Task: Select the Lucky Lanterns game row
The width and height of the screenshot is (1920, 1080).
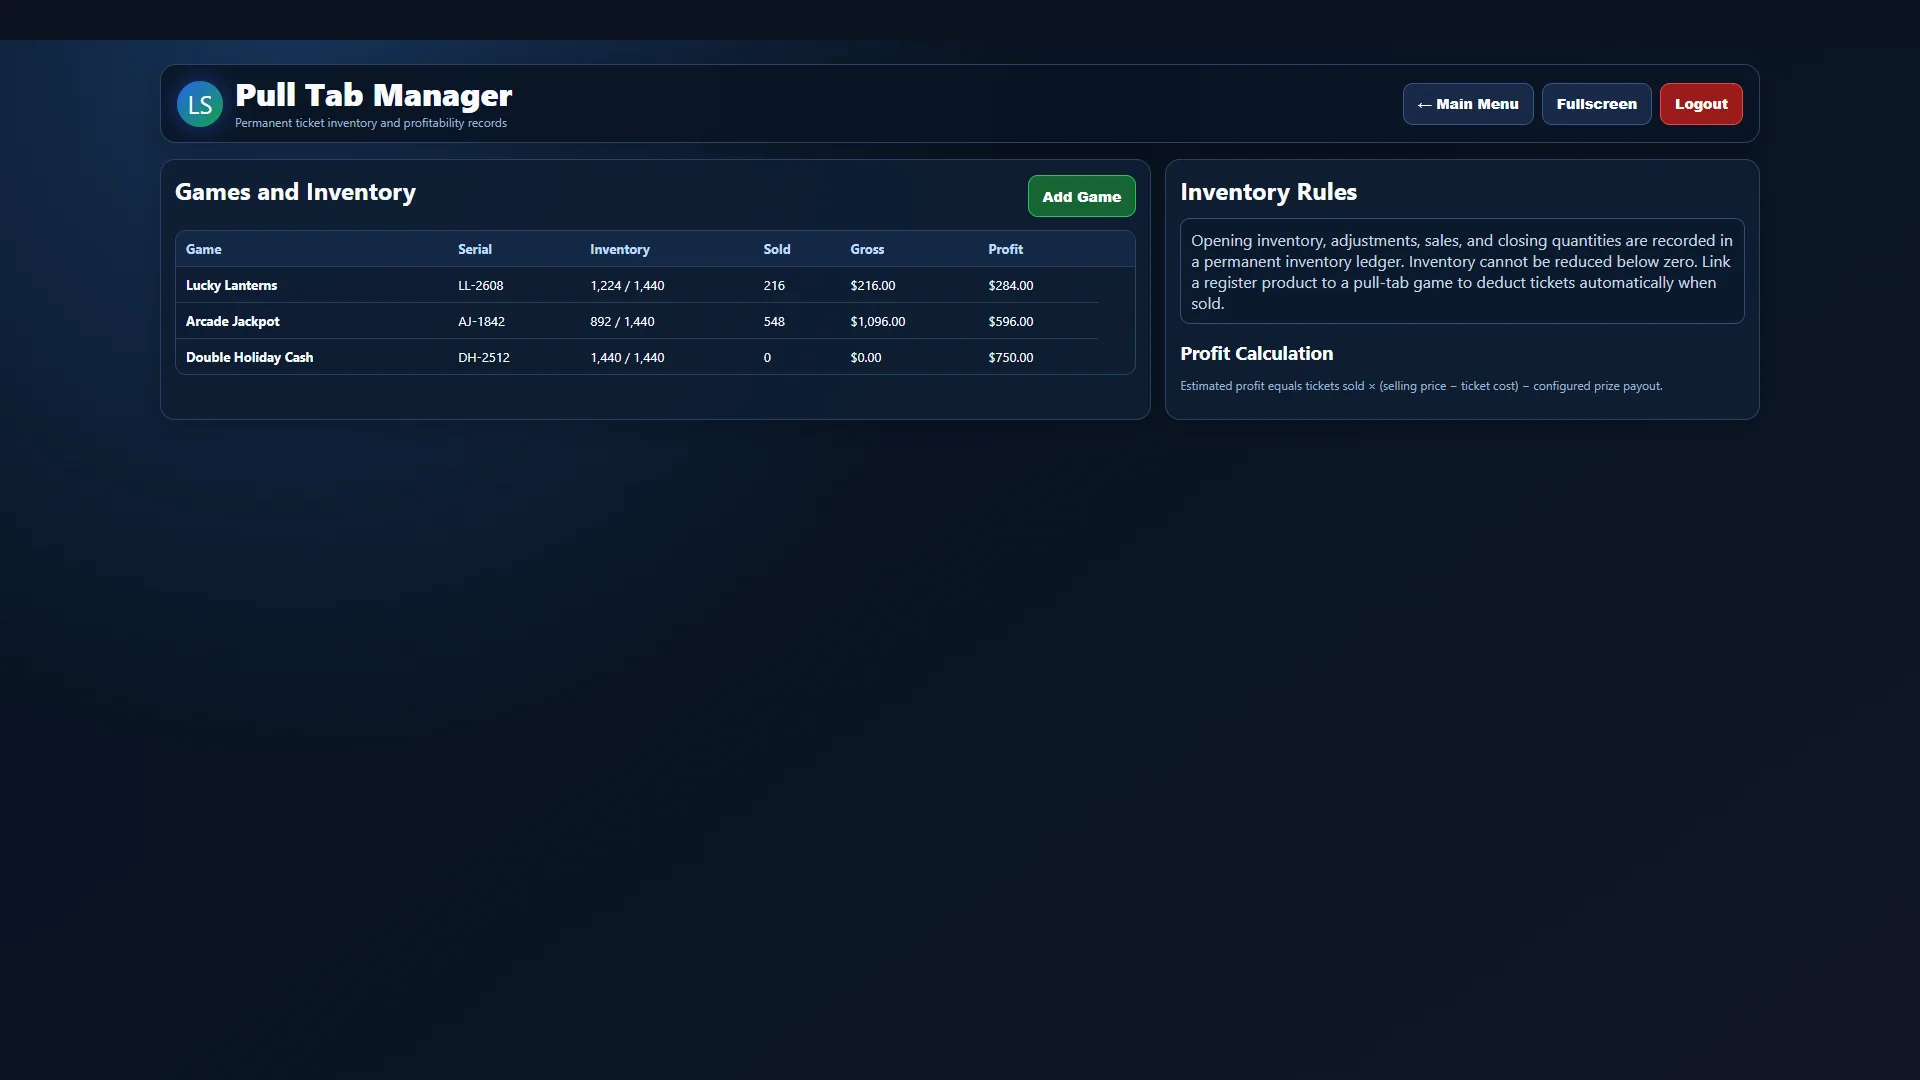Action: [637, 285]
